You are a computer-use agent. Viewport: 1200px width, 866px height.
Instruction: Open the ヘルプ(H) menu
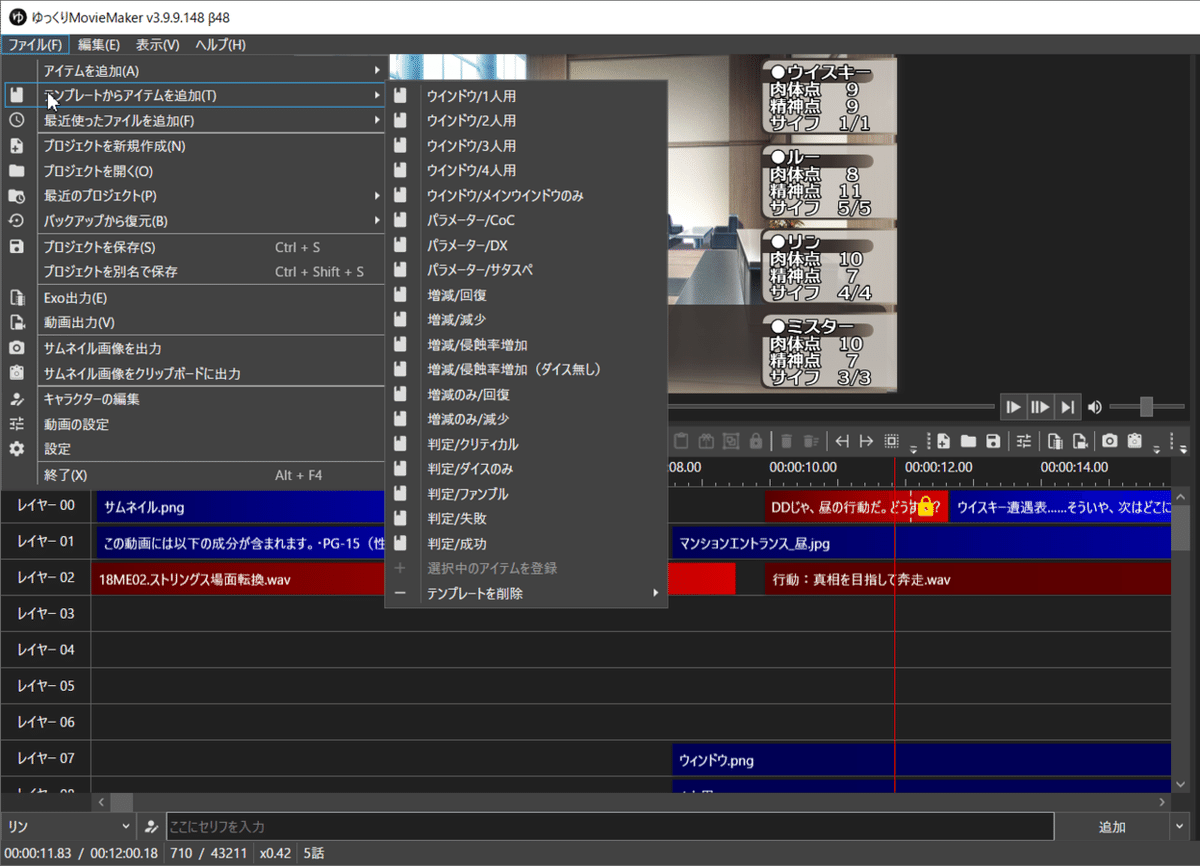point(220,45)
